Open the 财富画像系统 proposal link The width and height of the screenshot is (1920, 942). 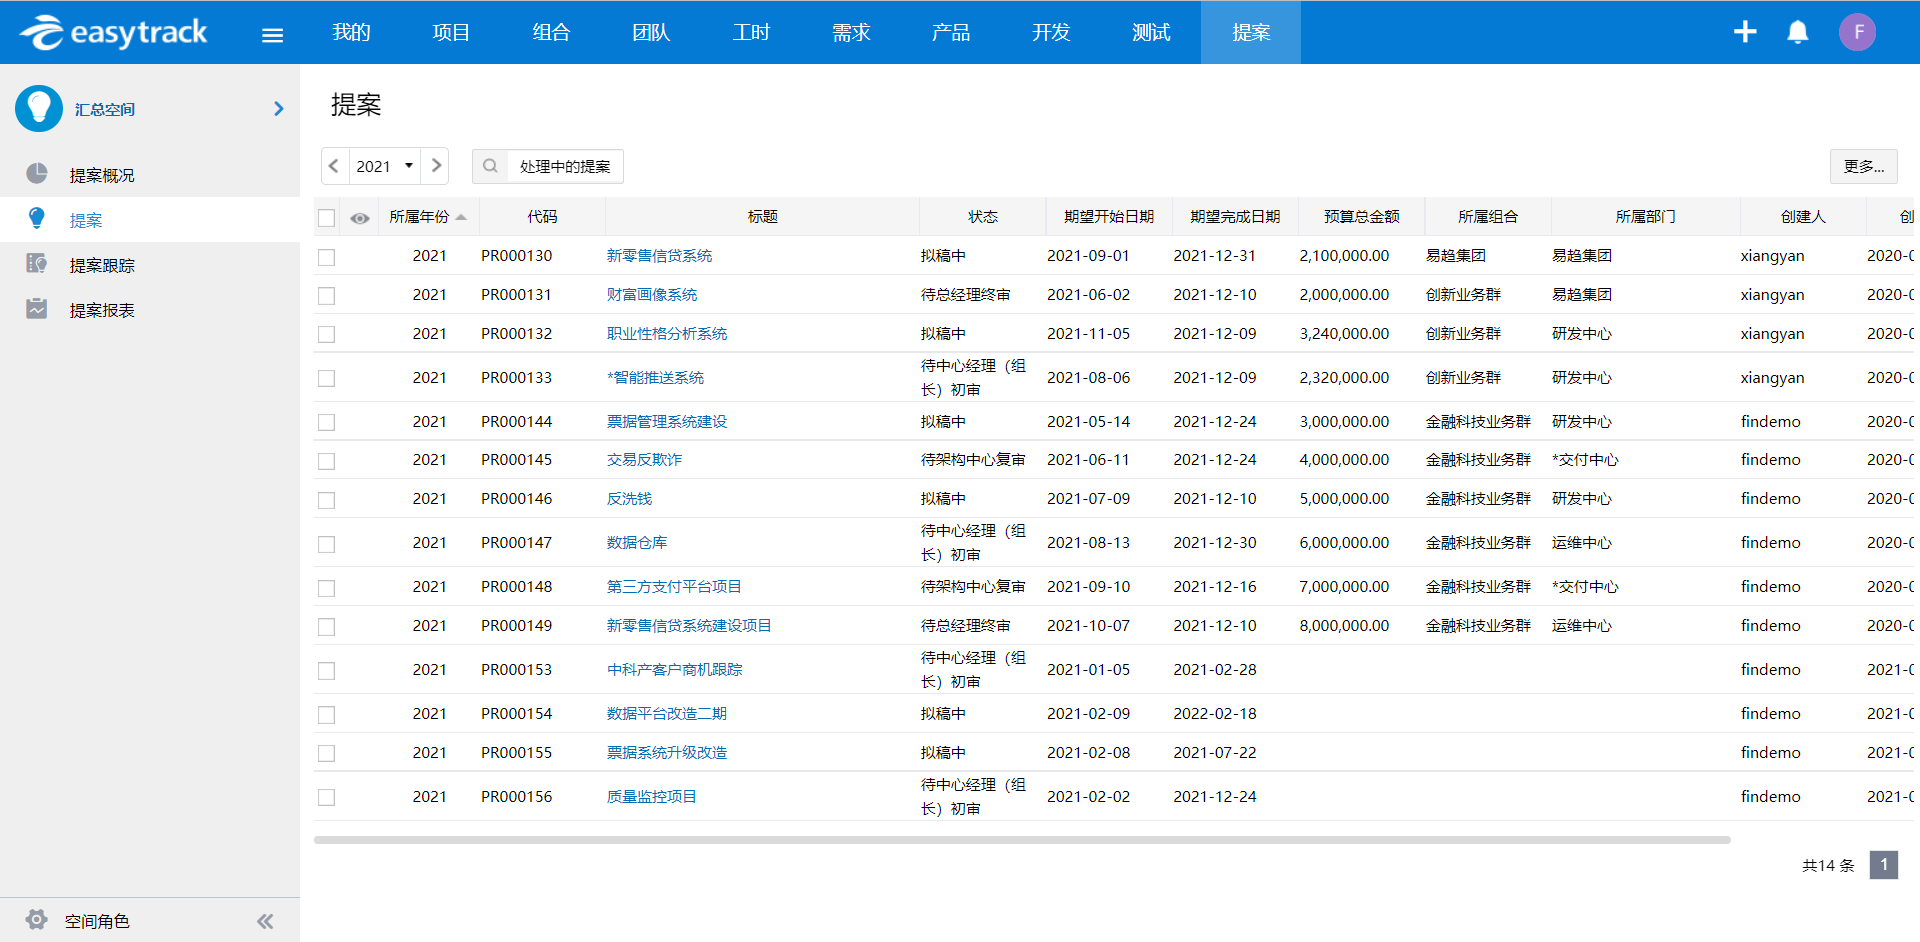coord(652,295)
